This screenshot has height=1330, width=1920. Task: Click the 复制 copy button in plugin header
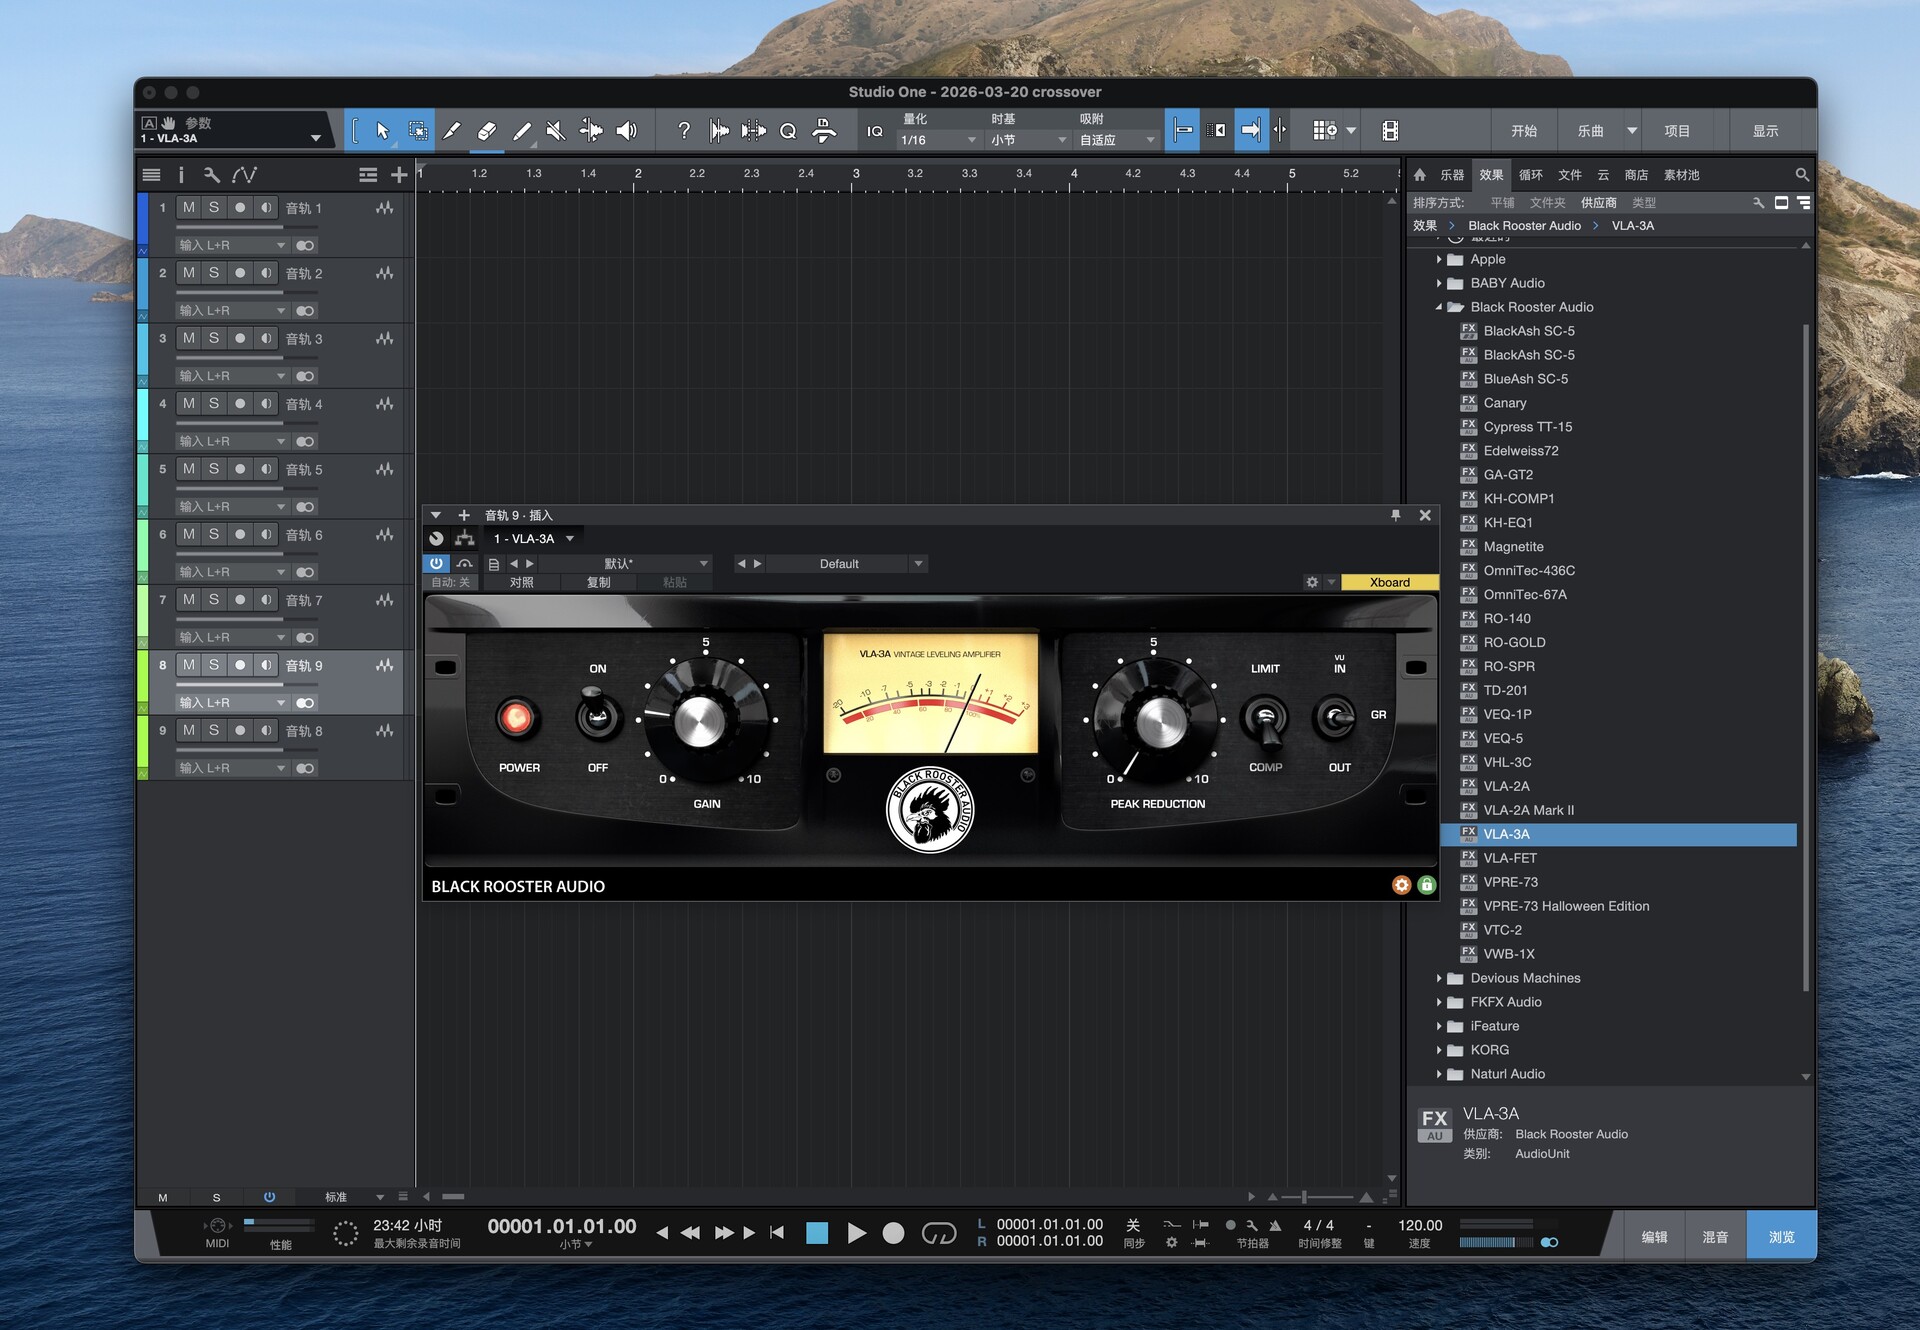pyautogui.click(x=598, y=582)
